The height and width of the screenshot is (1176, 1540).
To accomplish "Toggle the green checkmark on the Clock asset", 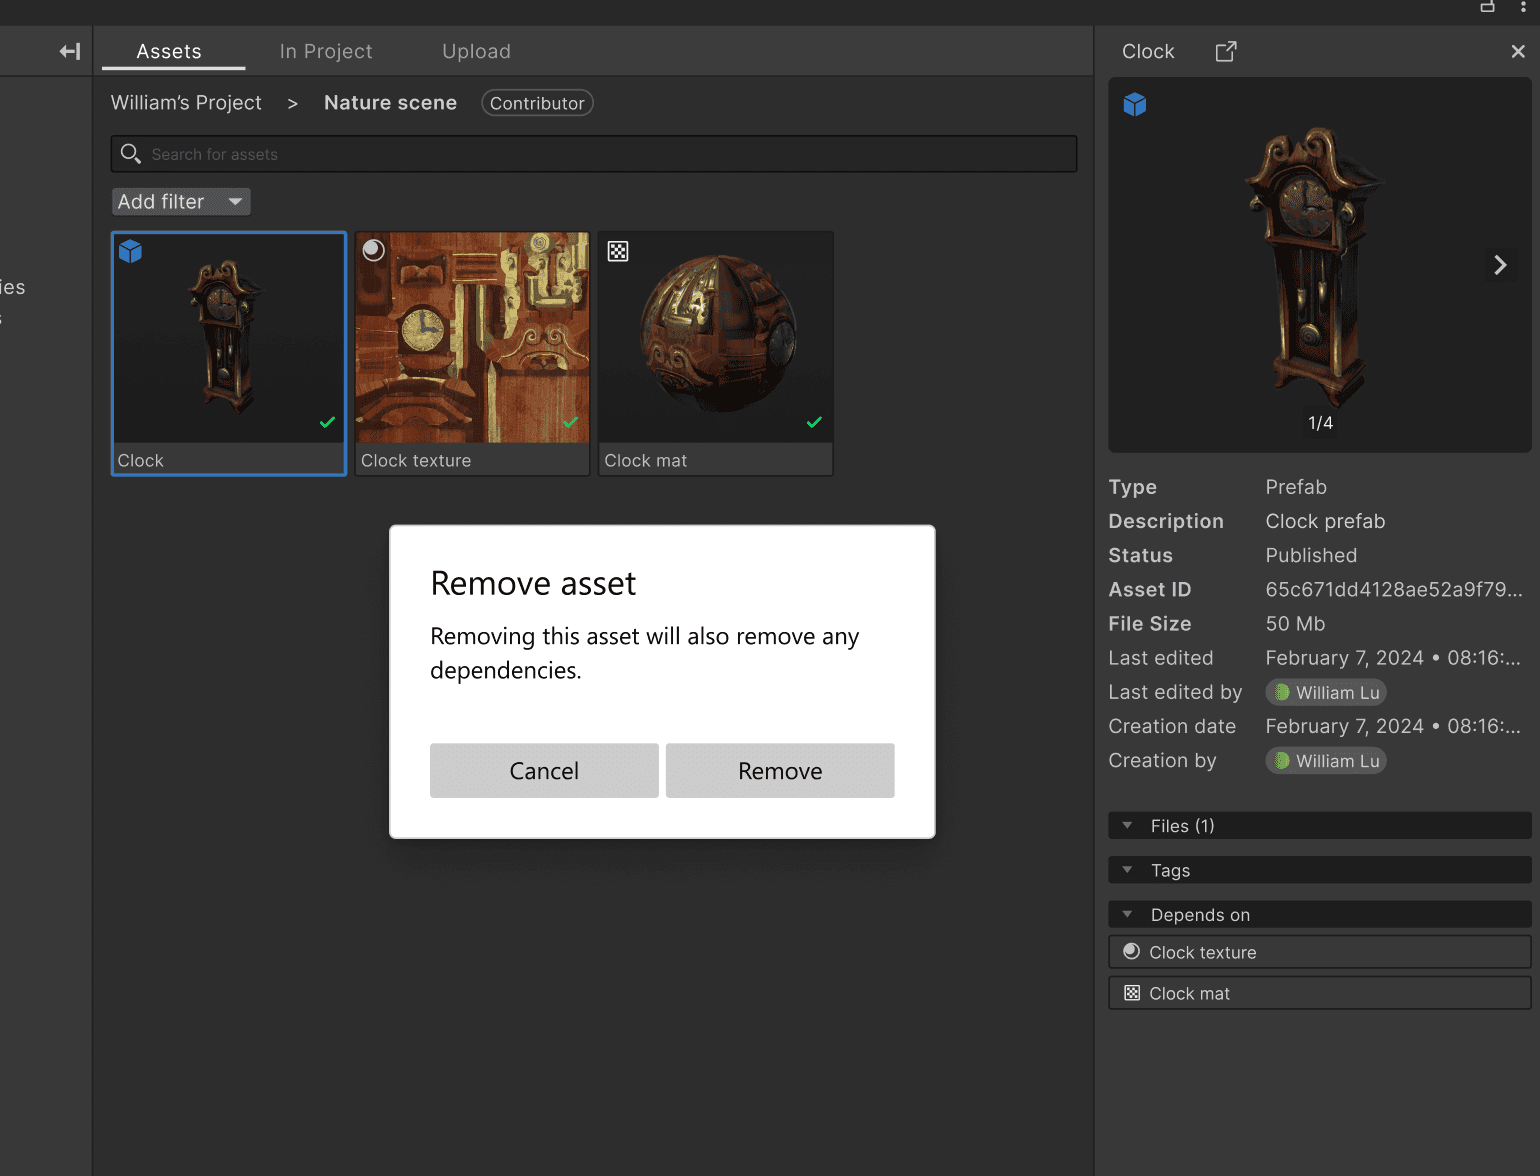I will pyautogui.click(x=327, y=422).
